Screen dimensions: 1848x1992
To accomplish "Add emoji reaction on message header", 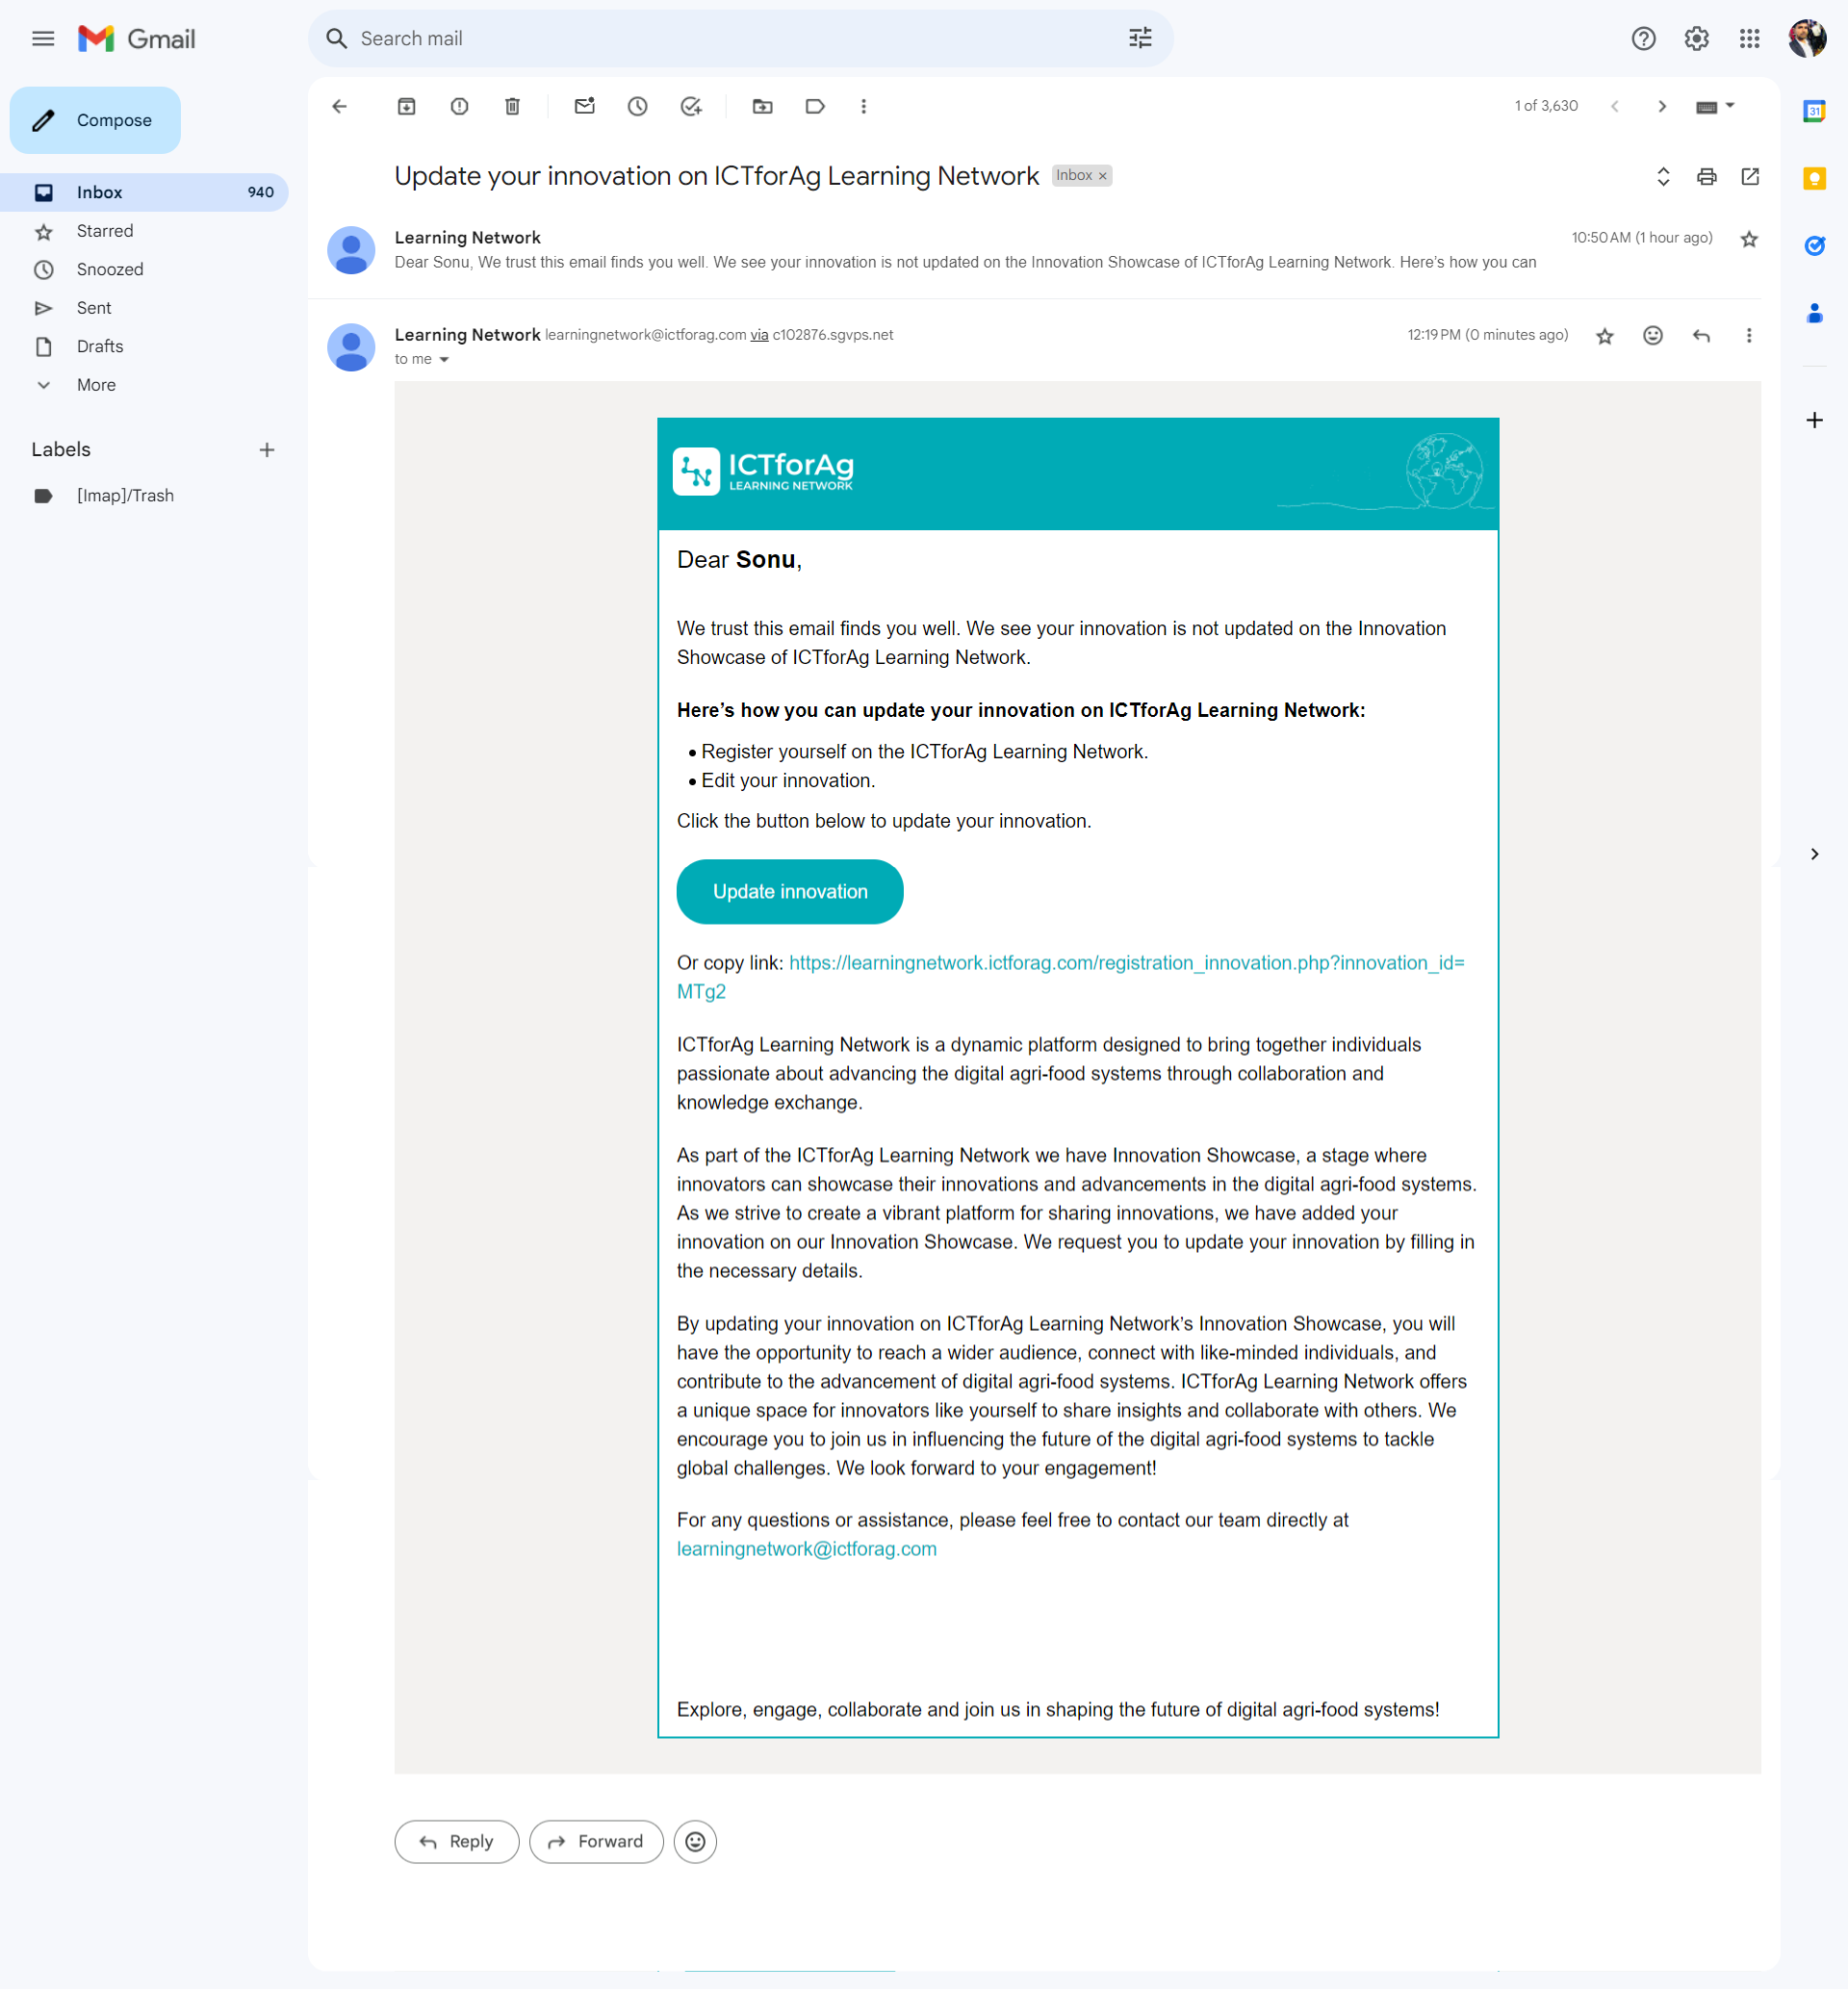I will pos(1653,336).
